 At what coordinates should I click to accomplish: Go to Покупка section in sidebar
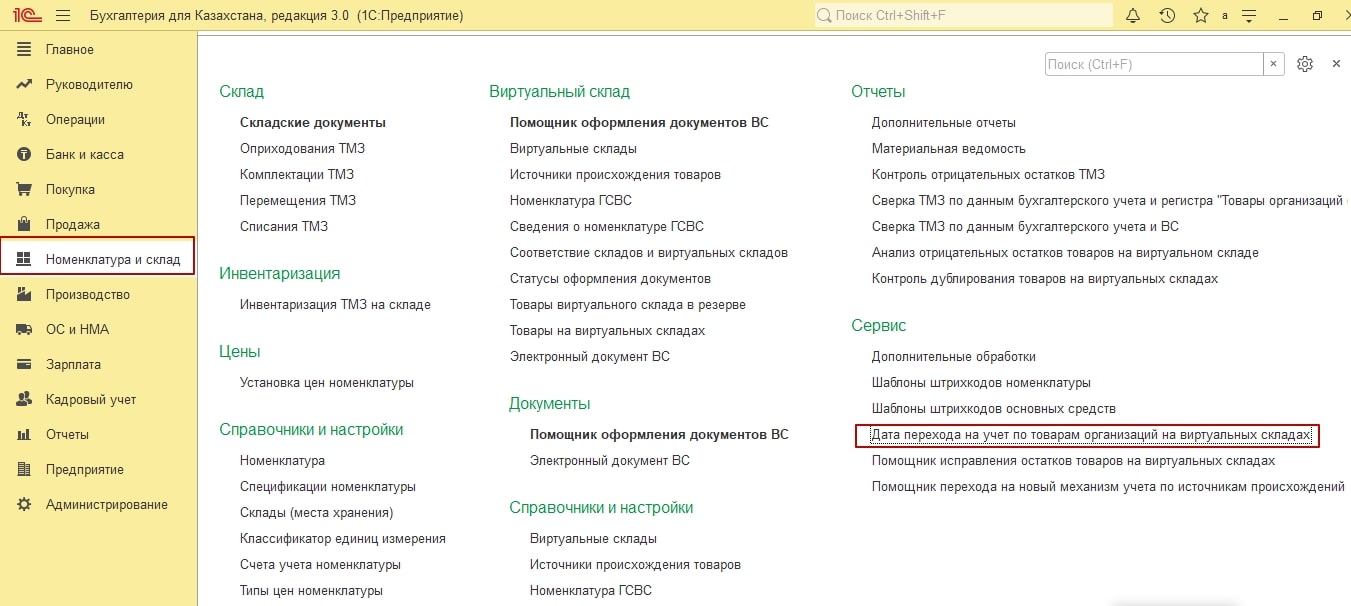click(x=70, y=189)
